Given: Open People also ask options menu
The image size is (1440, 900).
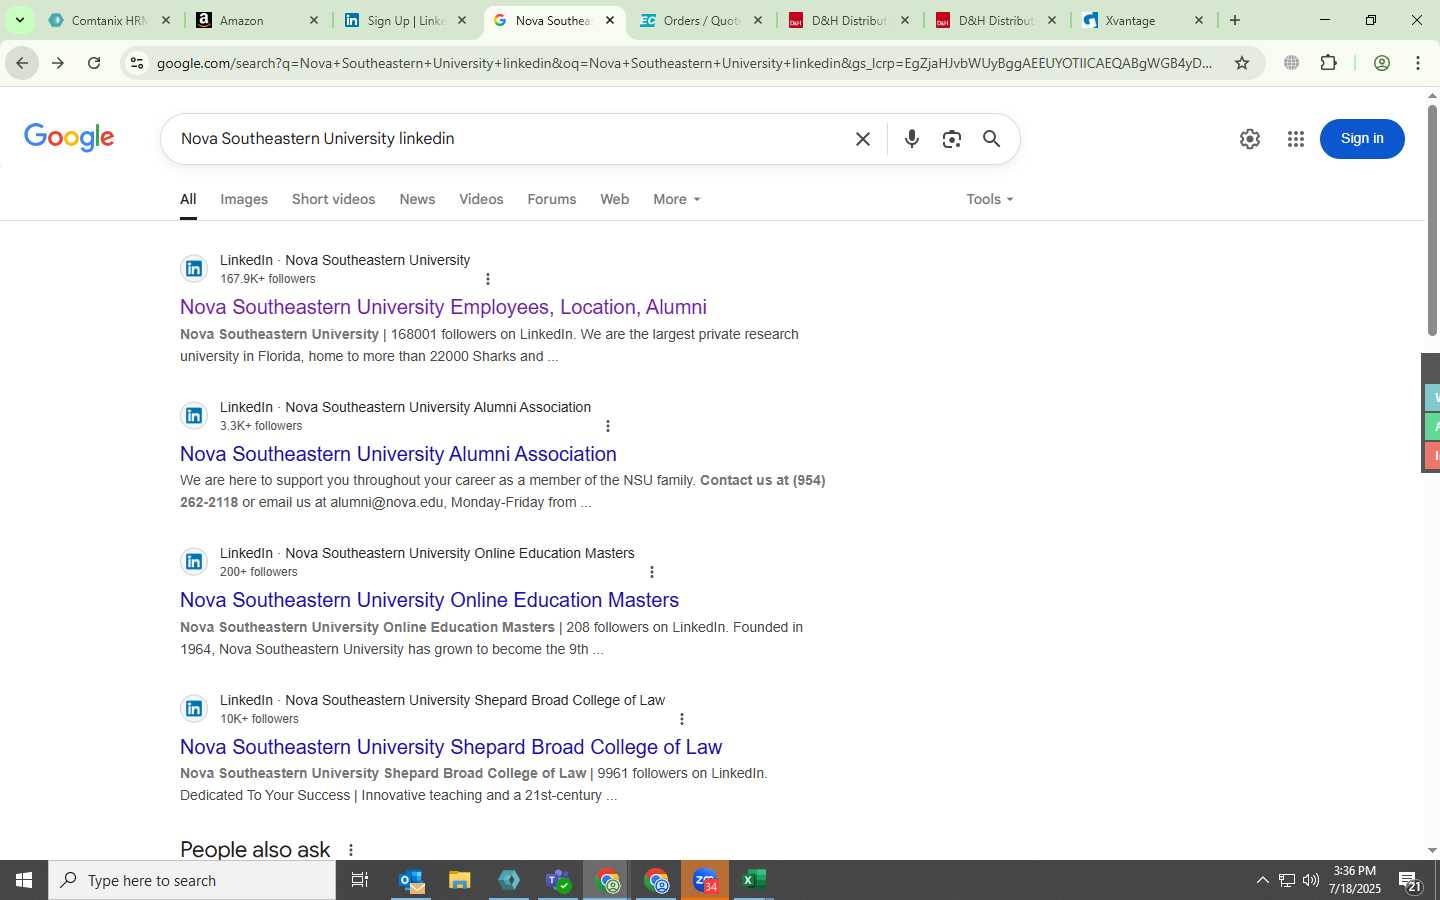Looking at the screenshot, I should coord(351,850).
